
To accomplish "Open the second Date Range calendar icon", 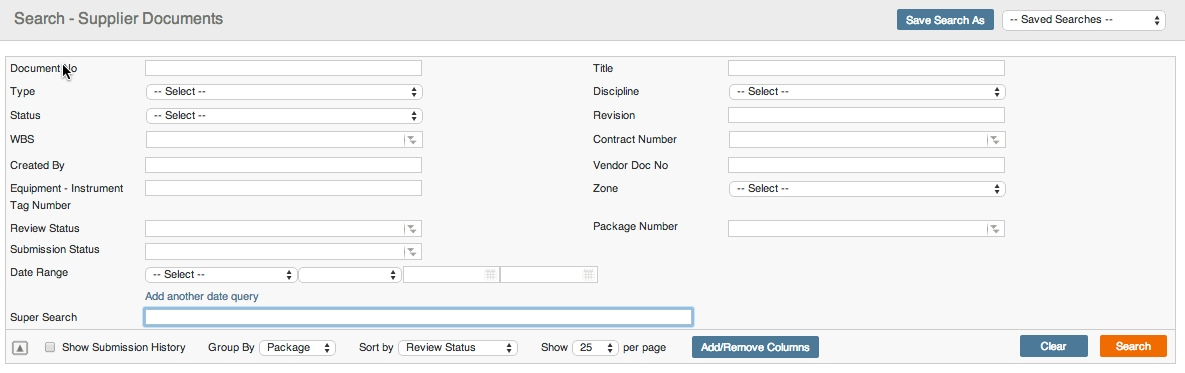I will 588,274.
